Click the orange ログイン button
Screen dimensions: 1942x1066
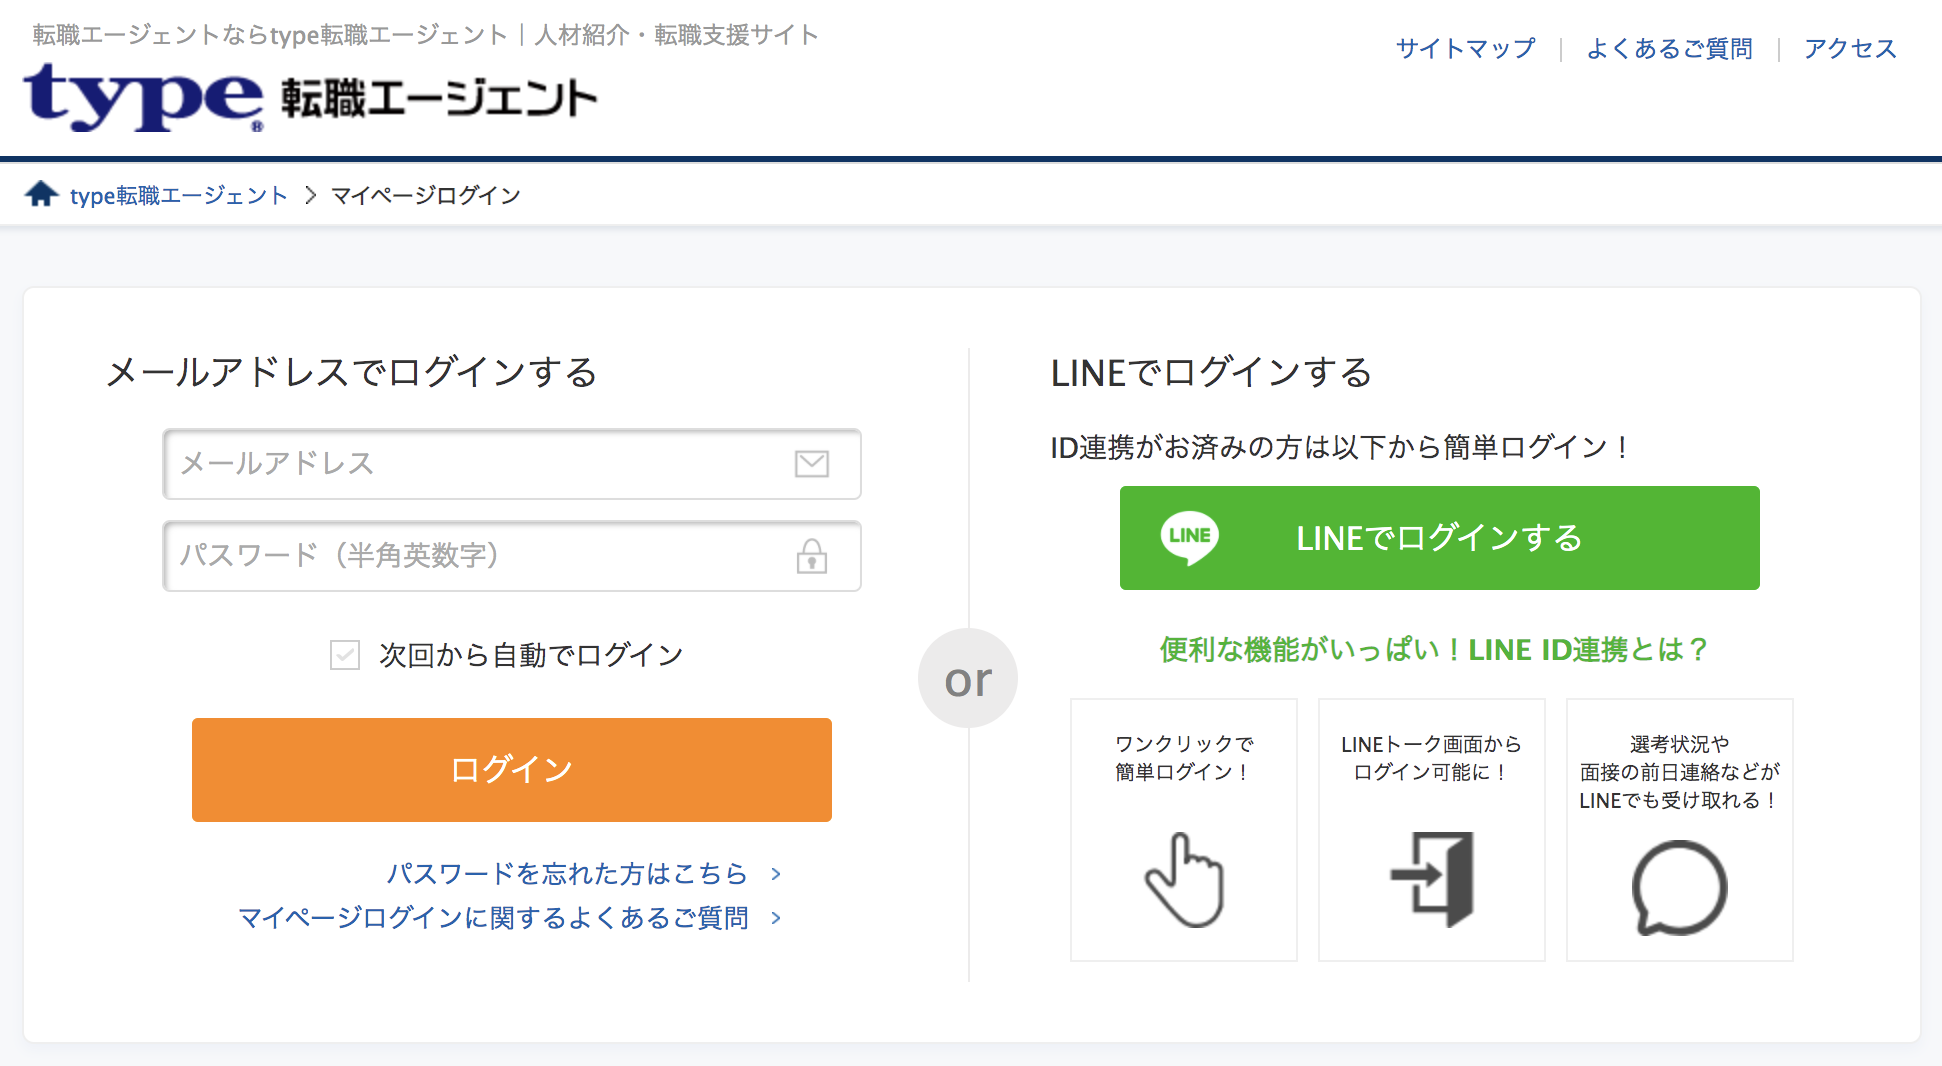pos(512,770)
